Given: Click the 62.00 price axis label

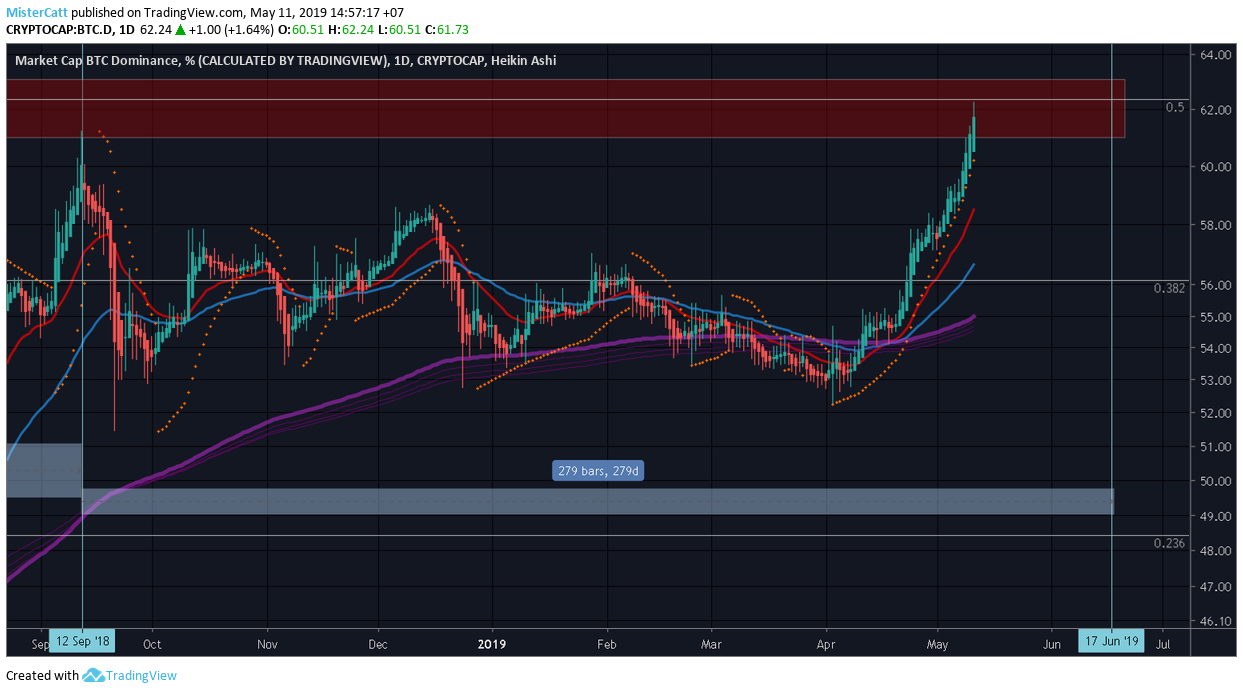Looking at the screenshot, I should point(1216,110).
